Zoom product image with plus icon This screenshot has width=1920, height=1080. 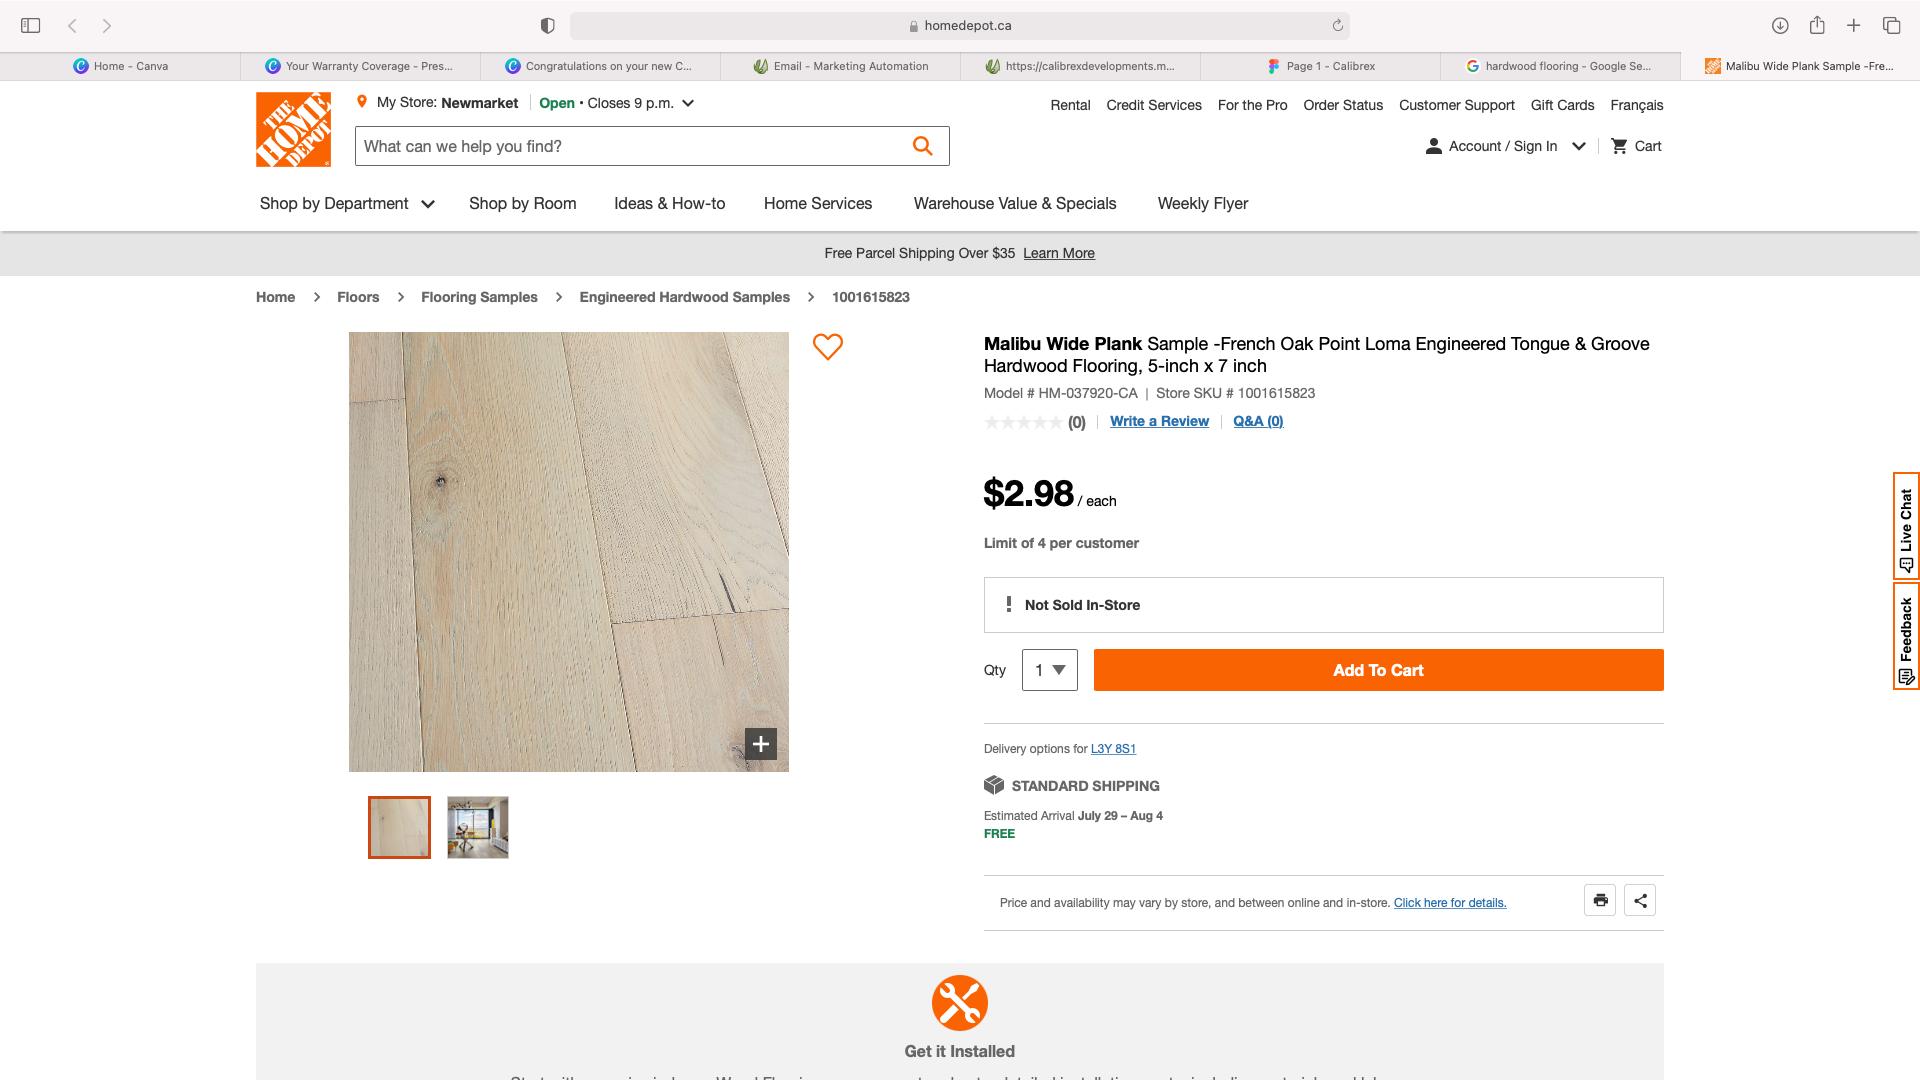click(760, 744)
